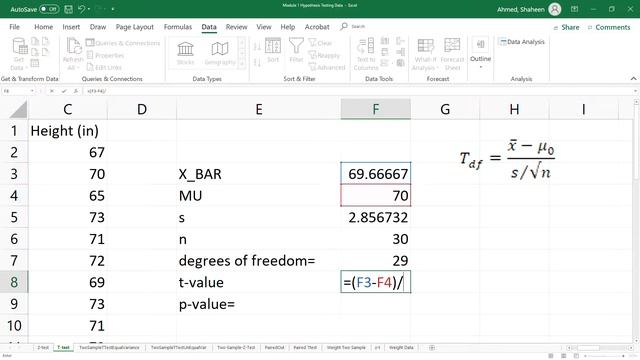Viewport: 640px width, 360px height.
Task: Open the File menu
Action: (x=15, y=27)
